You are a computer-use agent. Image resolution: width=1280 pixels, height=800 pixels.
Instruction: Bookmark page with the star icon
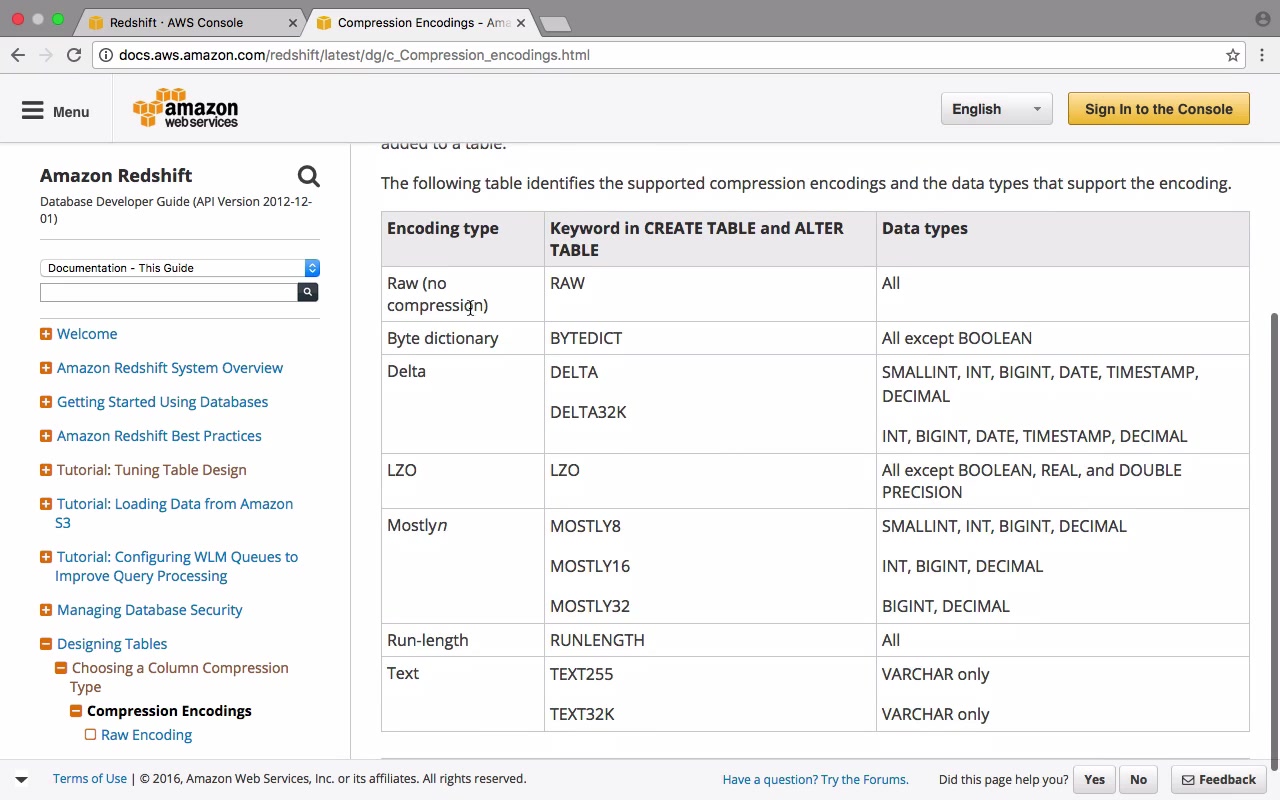(1233, 55)
